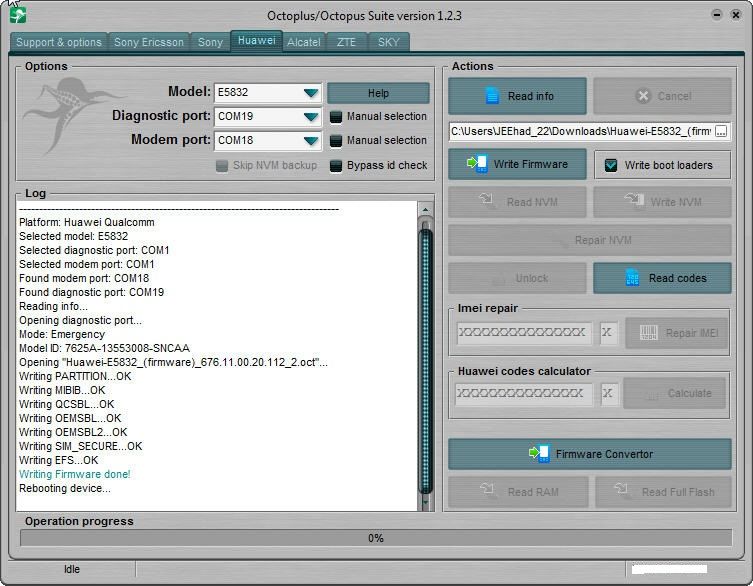Click the Read info document icon
Image resolution: width=753 pixels, height=586 pixels.
point(492,96)
